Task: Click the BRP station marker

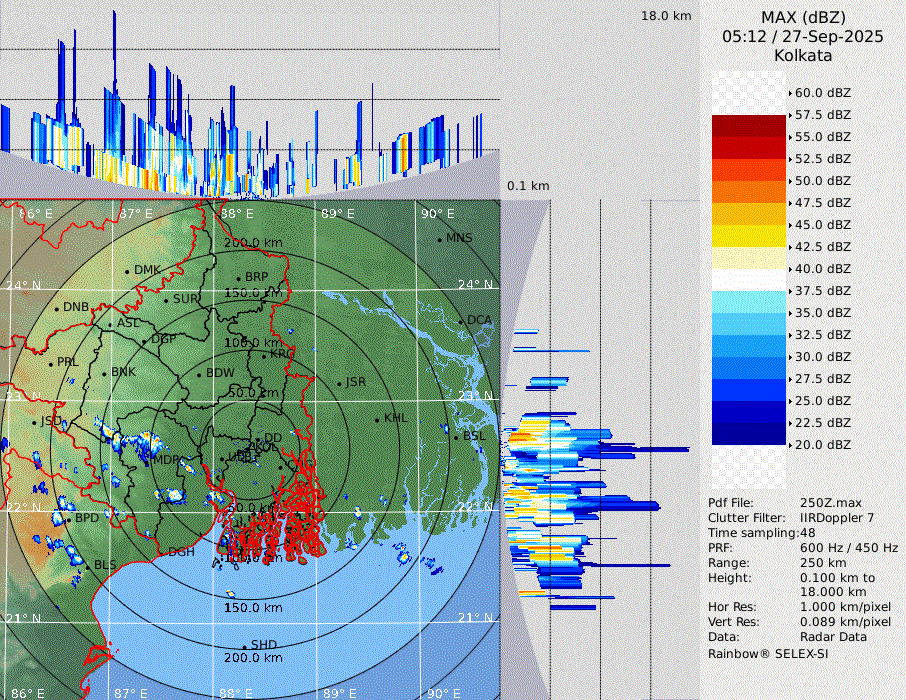Action: (238, 278)
